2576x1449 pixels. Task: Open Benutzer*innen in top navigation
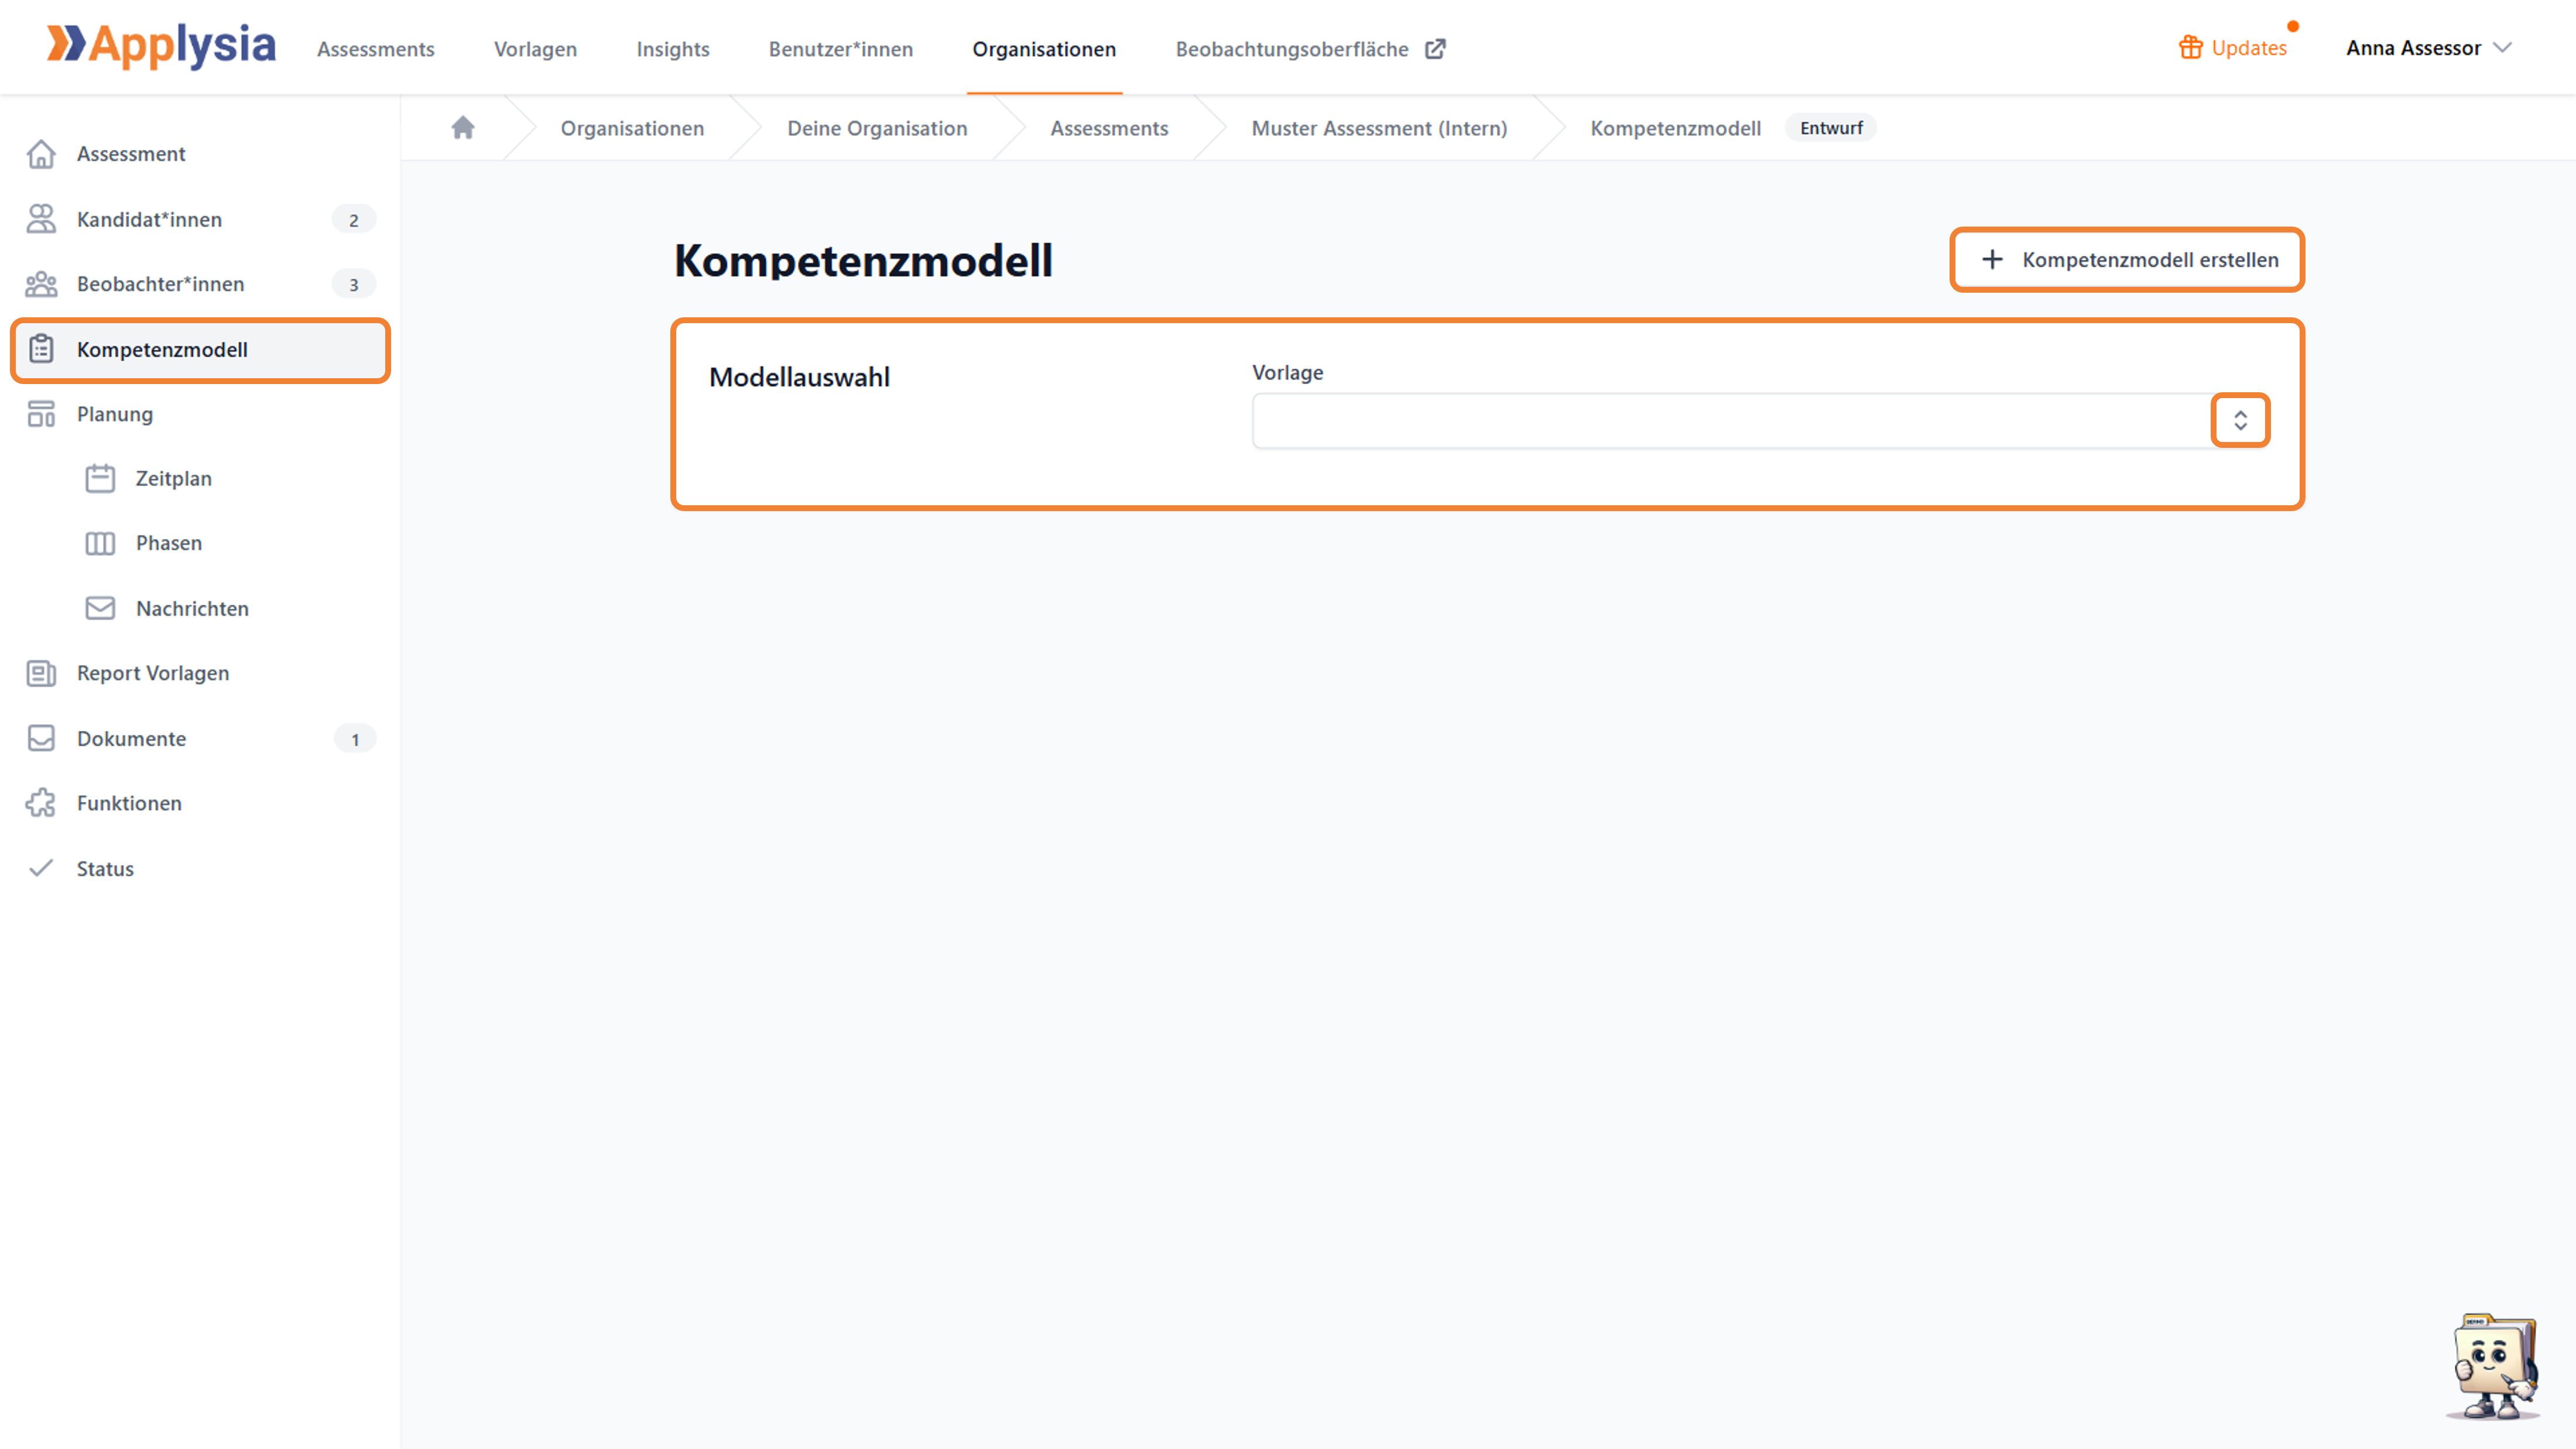pyautogui.click(x=840, y=49)
